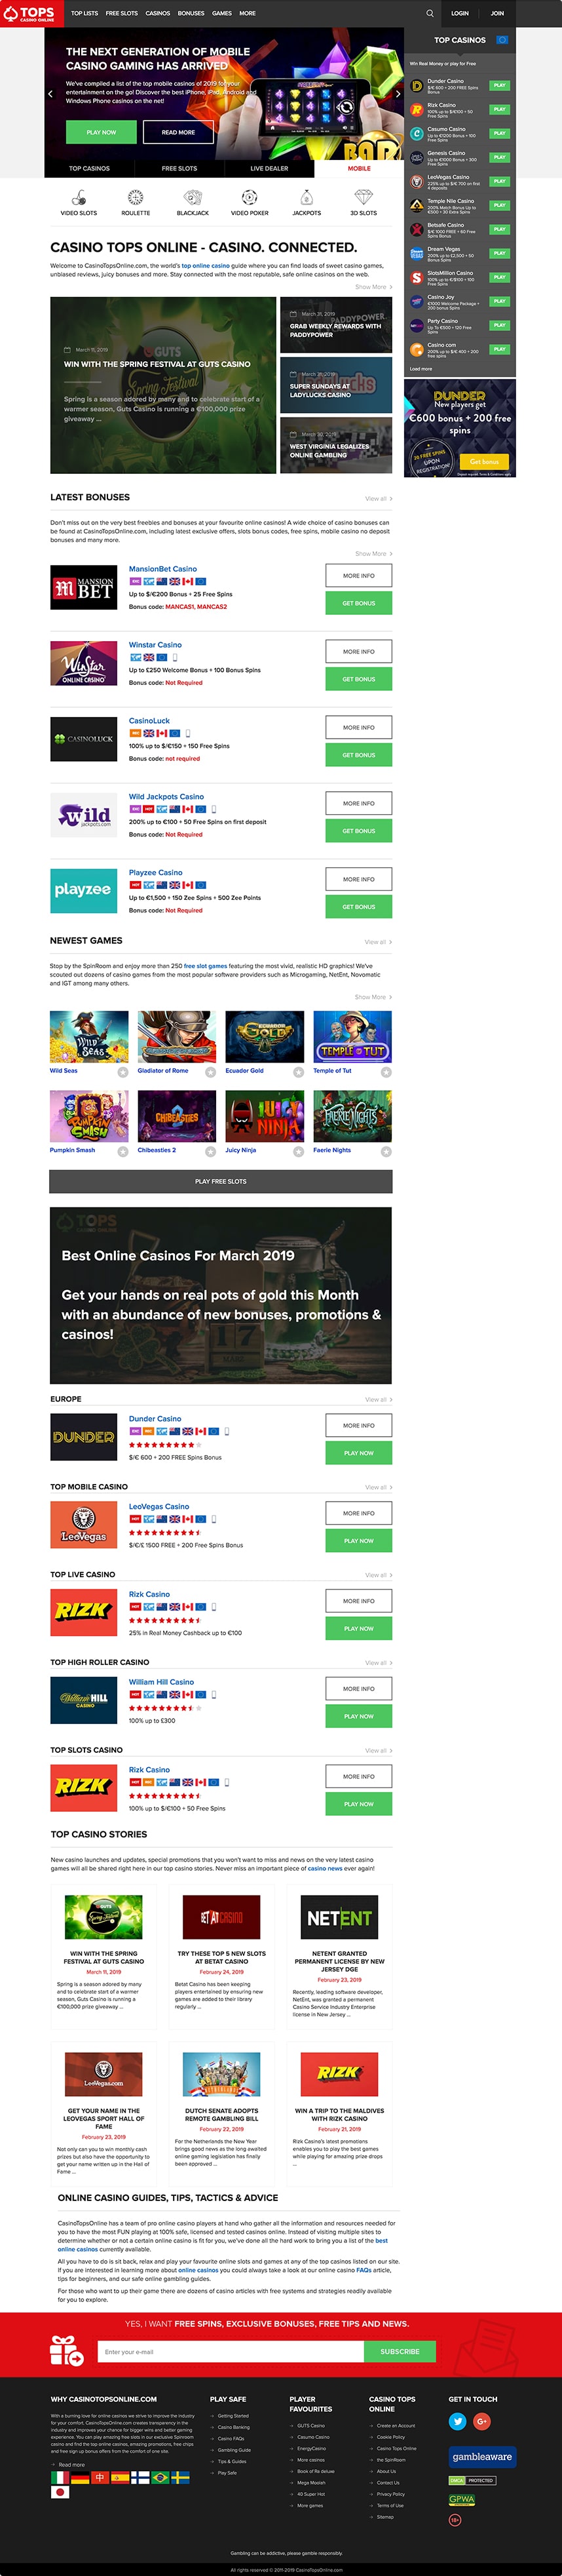Screen dimensions: 562x2576
Task: Favorite the Wild Seas game star
Action: 123,1072
